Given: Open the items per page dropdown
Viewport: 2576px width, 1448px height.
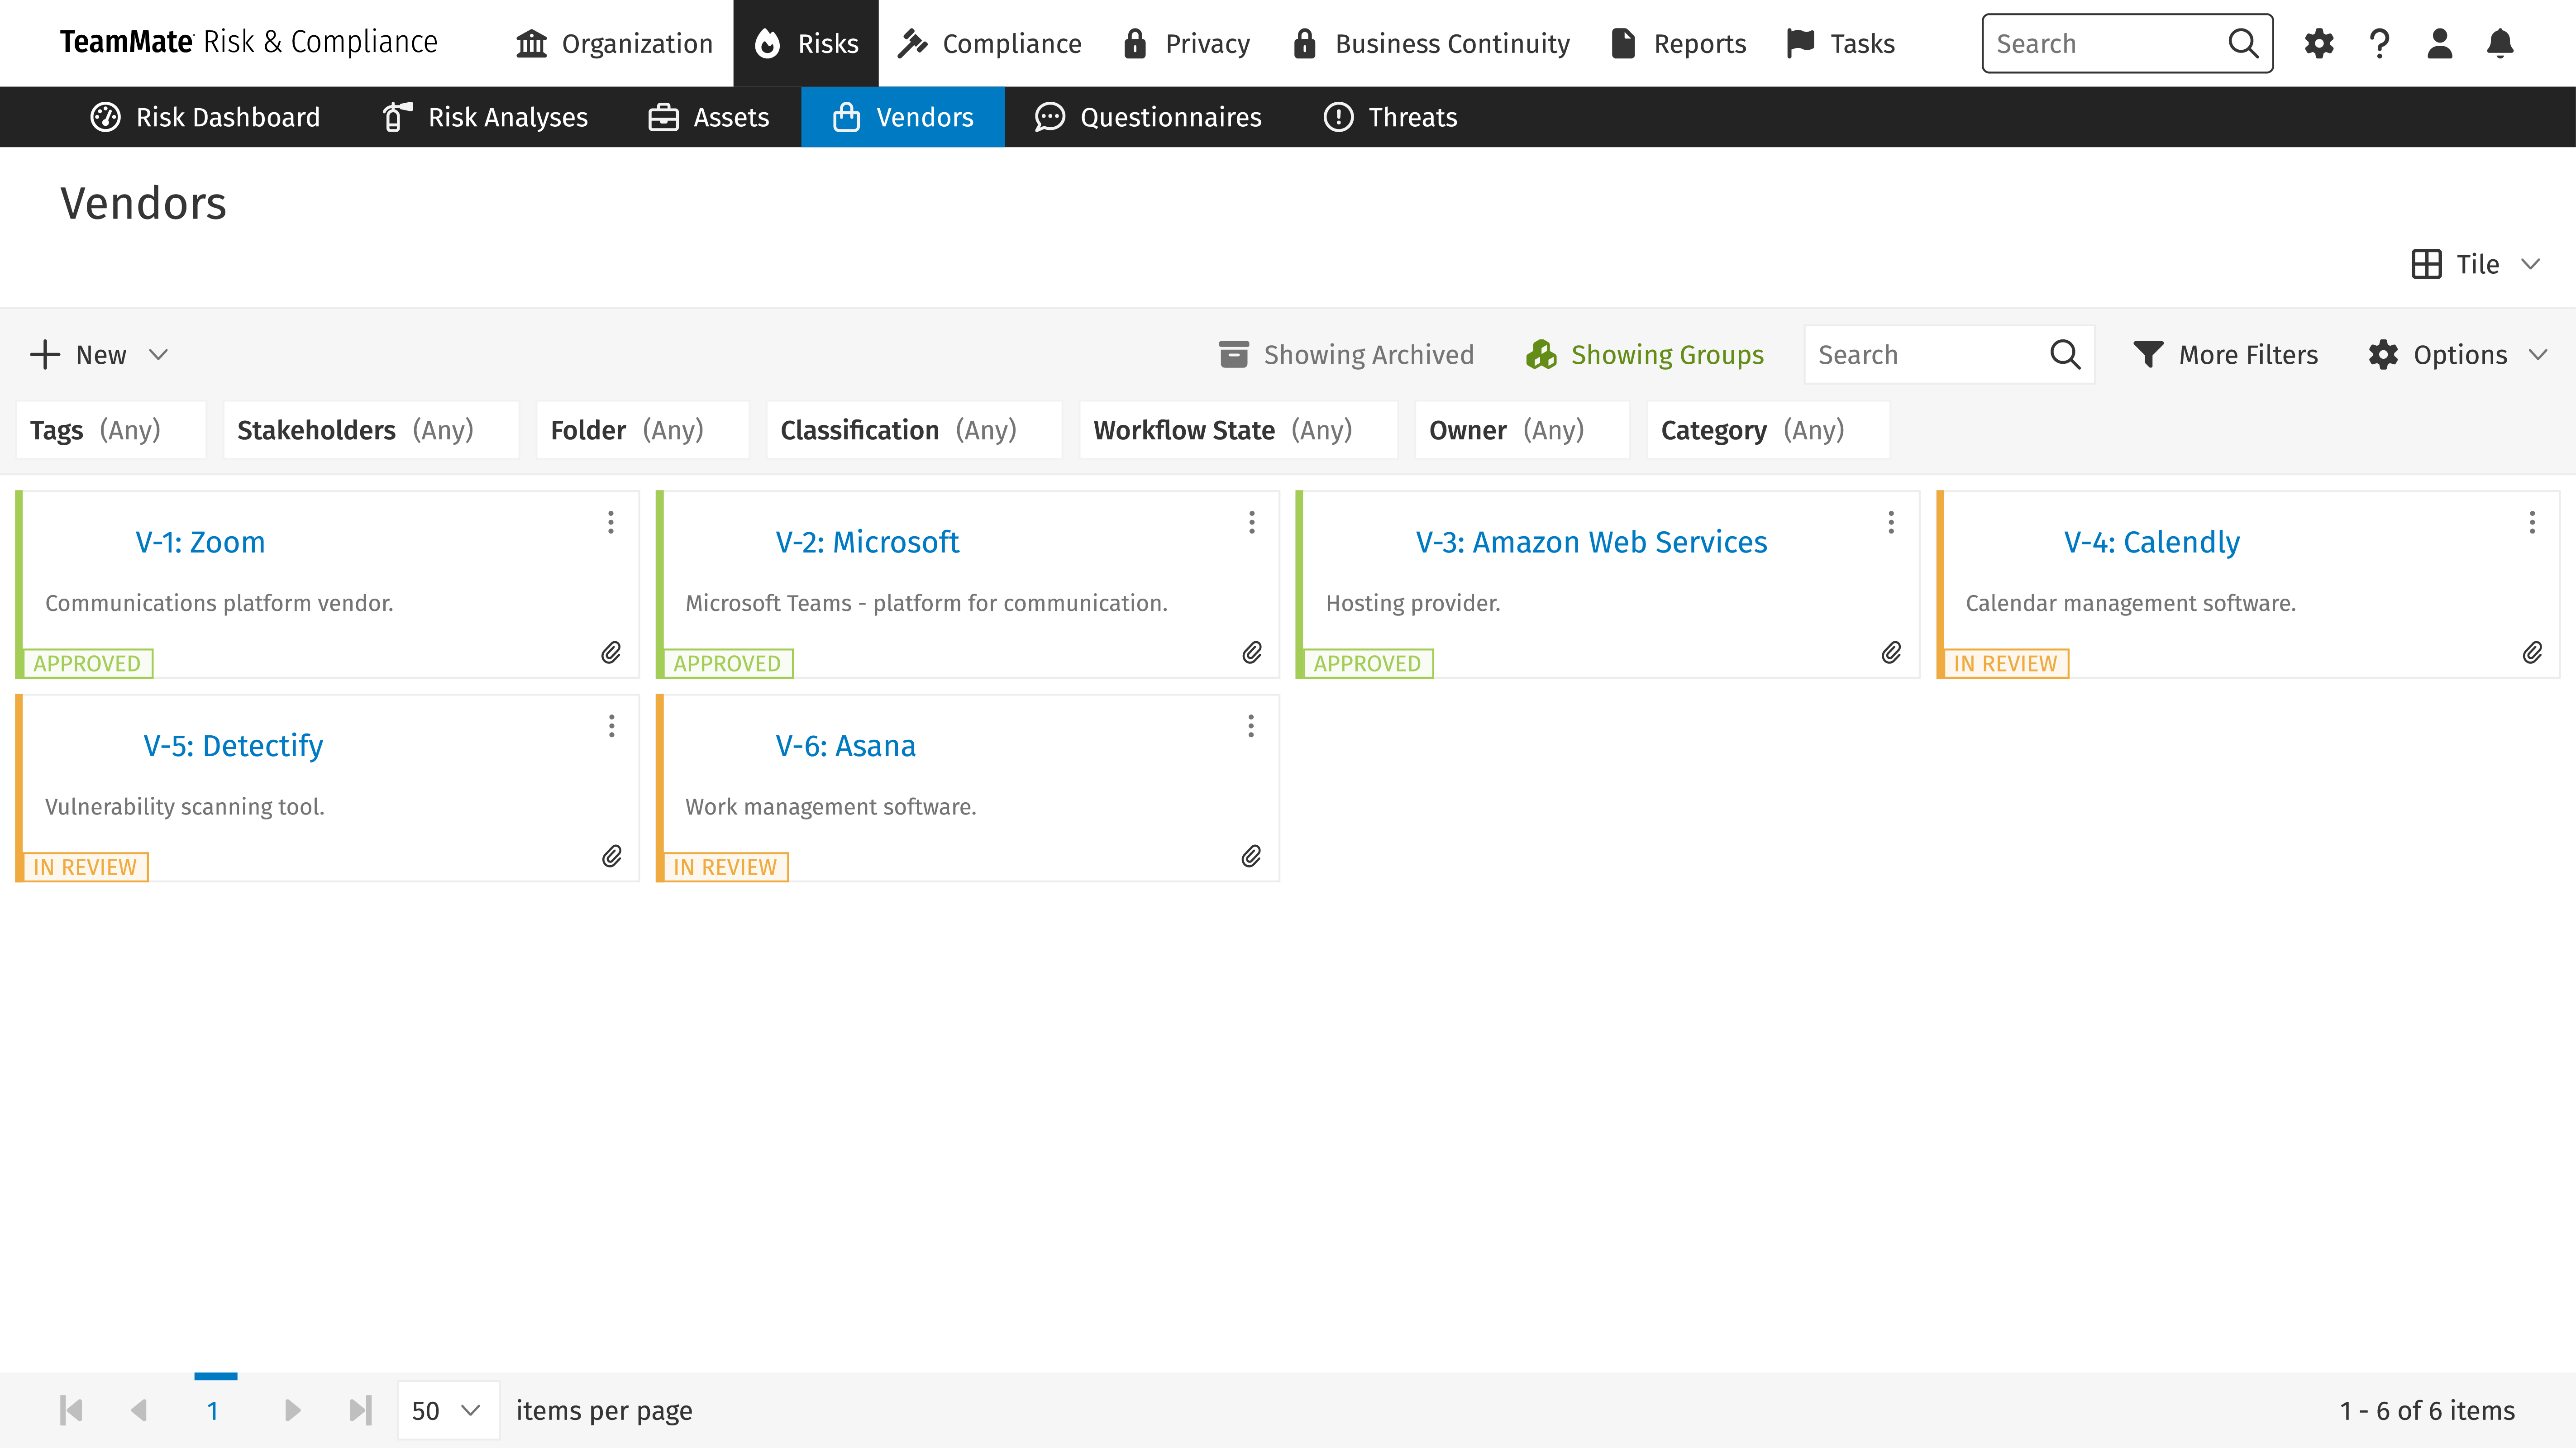Looking at the screenshot, I should [447, 1410].
